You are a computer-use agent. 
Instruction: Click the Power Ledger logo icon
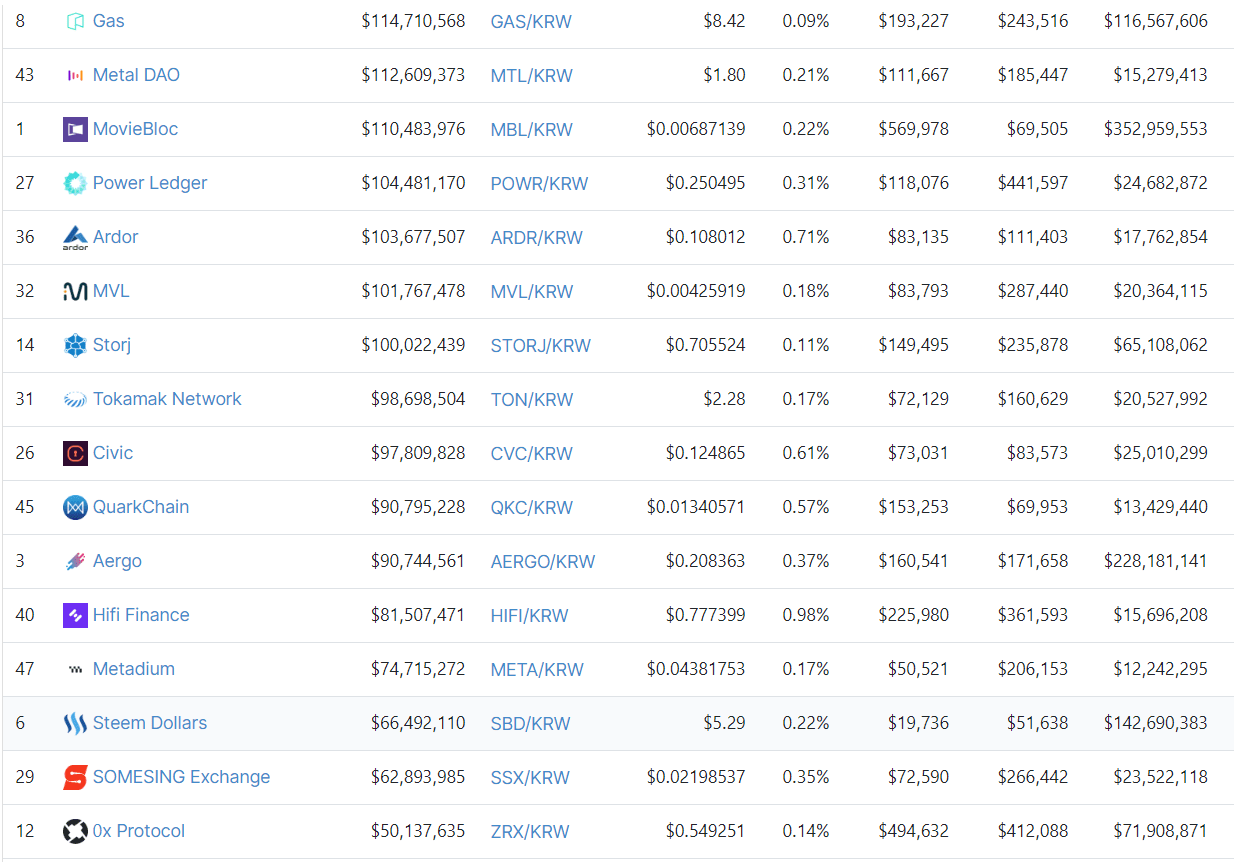(75, 183)
